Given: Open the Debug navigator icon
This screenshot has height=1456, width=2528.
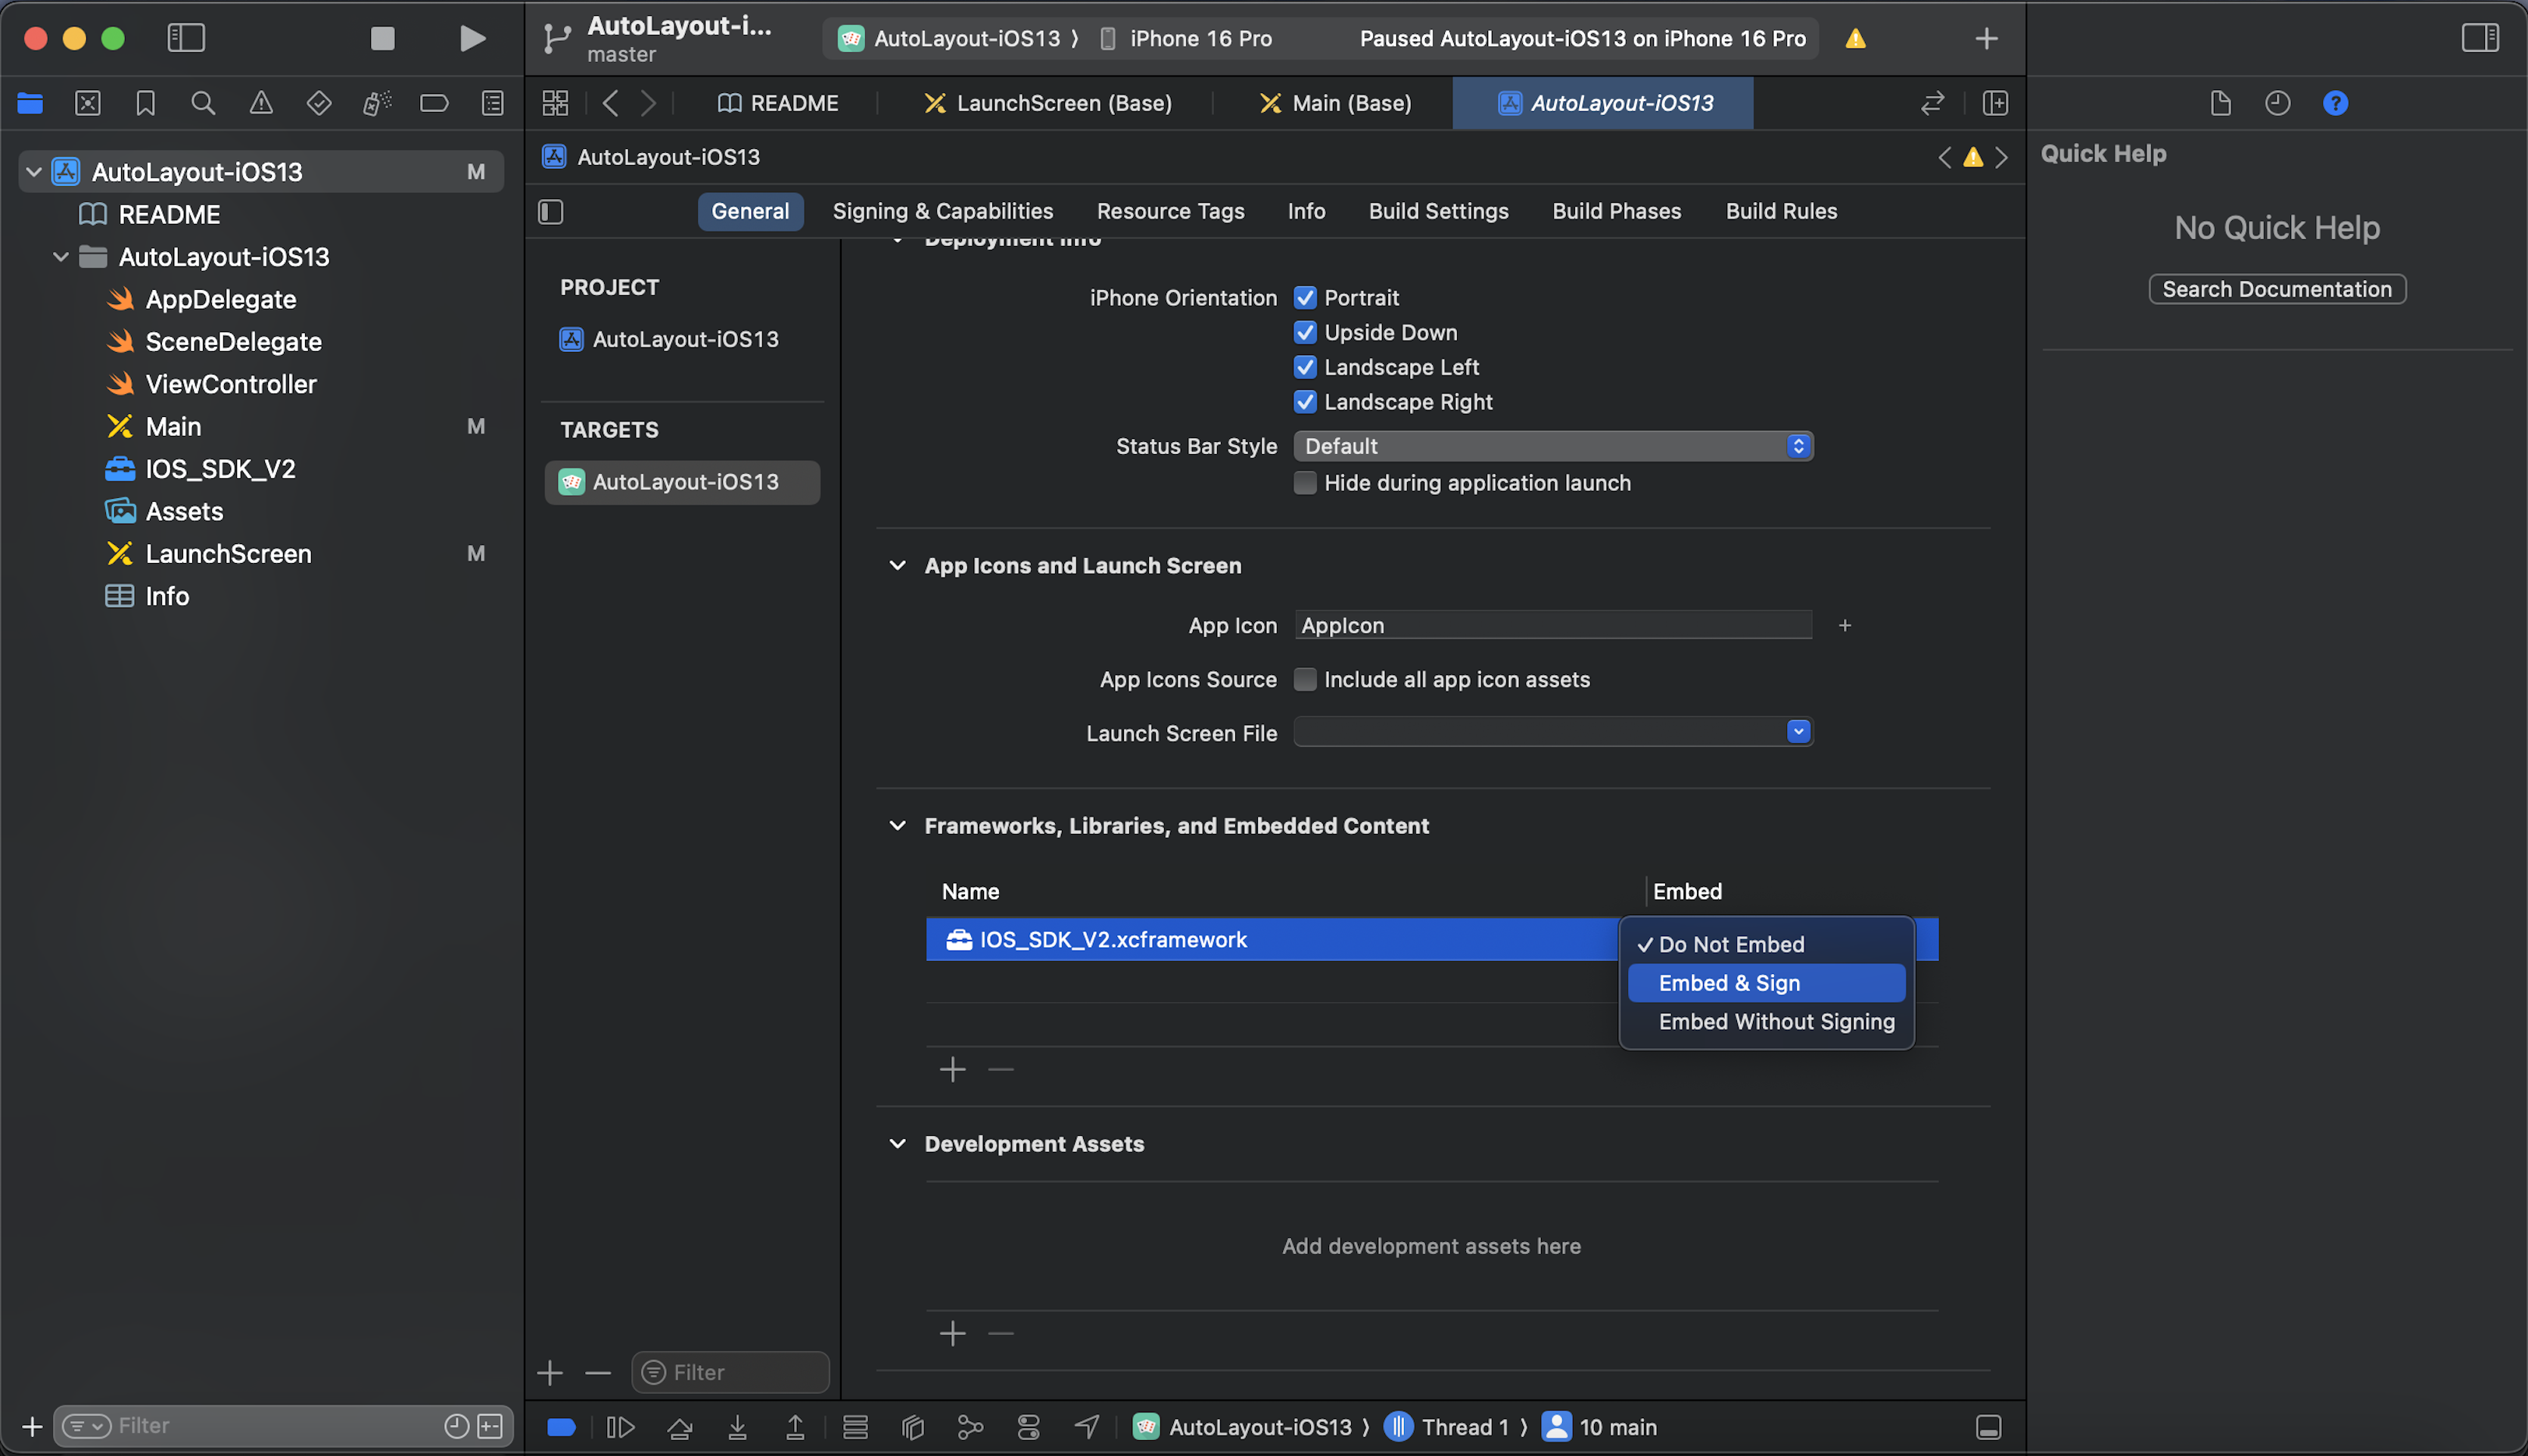Looking at the screenshot, I should (377, 103).
